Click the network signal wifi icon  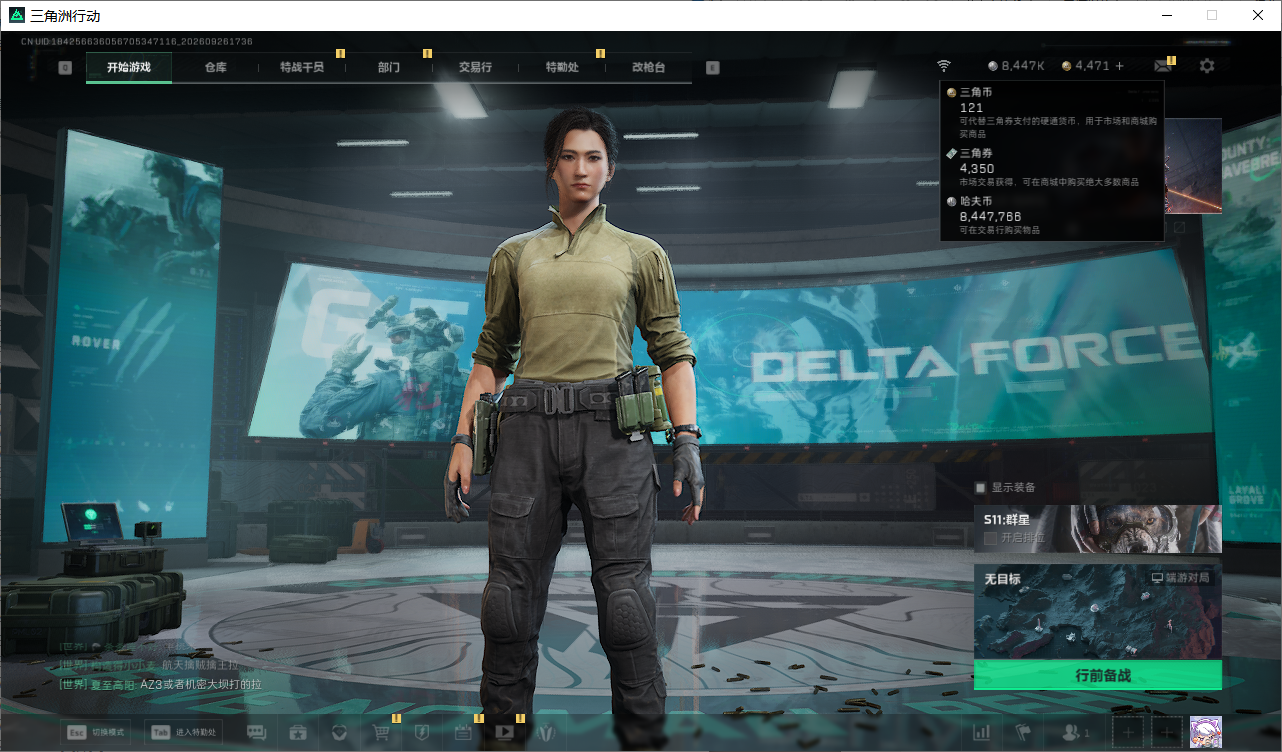[944, 66]
